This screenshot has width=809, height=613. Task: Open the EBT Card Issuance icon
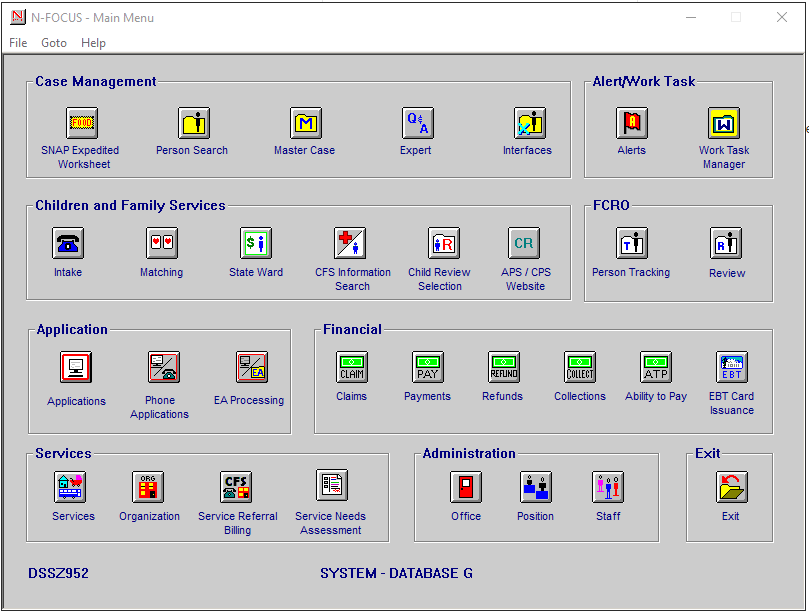(731, 367)
